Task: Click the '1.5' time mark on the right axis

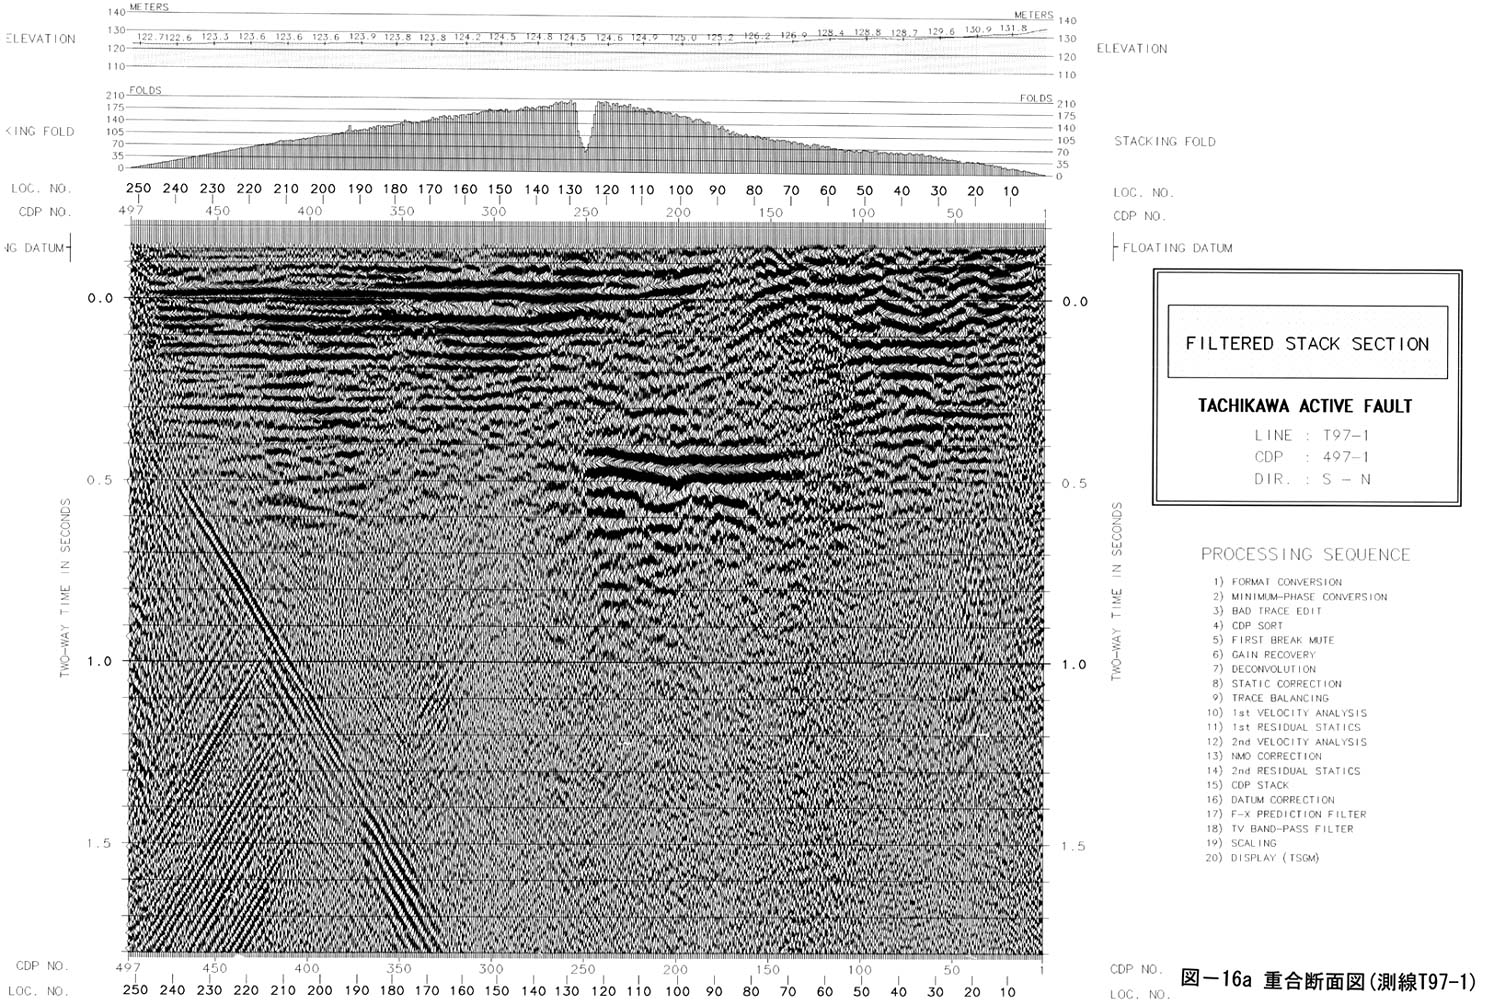Action: click(1074, 846)
